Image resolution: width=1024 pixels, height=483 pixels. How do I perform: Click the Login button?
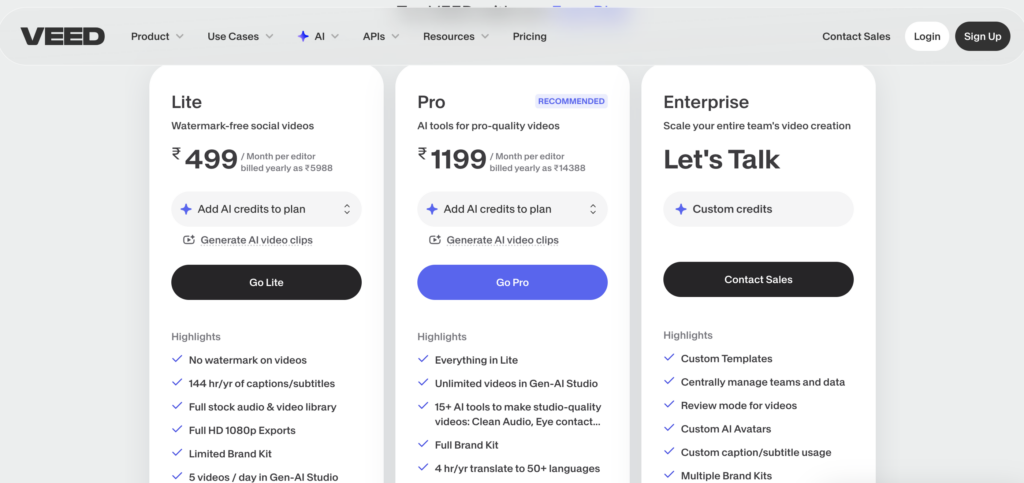926,37
